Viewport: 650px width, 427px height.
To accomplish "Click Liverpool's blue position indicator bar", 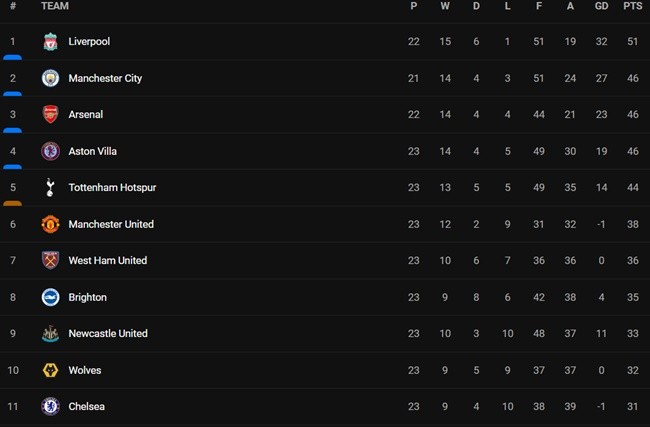I will pos(13,58).
